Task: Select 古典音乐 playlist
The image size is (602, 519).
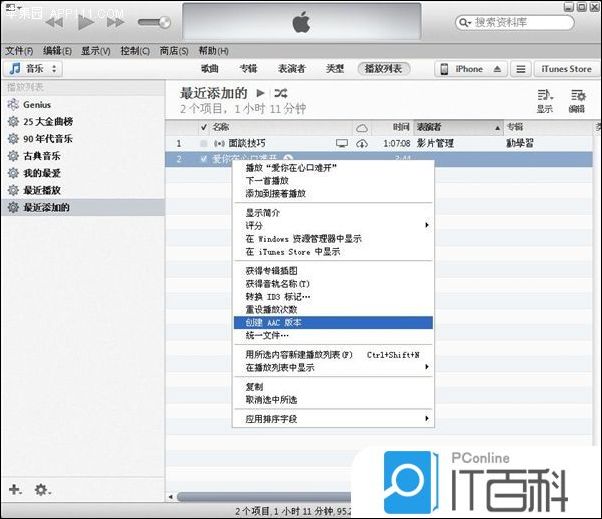Action: pyautogui.click(x=83, y=156)
